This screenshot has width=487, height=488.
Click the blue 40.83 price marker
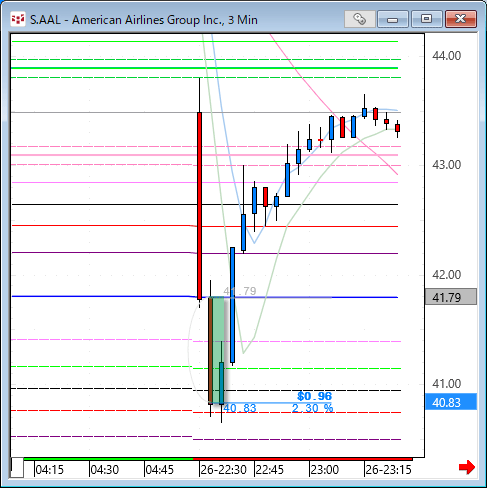click(451, 402)
